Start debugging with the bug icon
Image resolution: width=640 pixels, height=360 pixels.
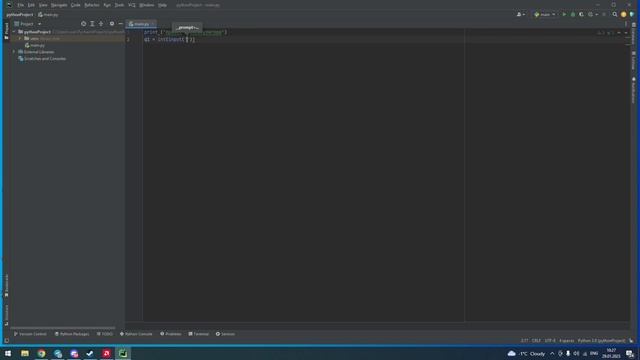[x=573, y=14]
